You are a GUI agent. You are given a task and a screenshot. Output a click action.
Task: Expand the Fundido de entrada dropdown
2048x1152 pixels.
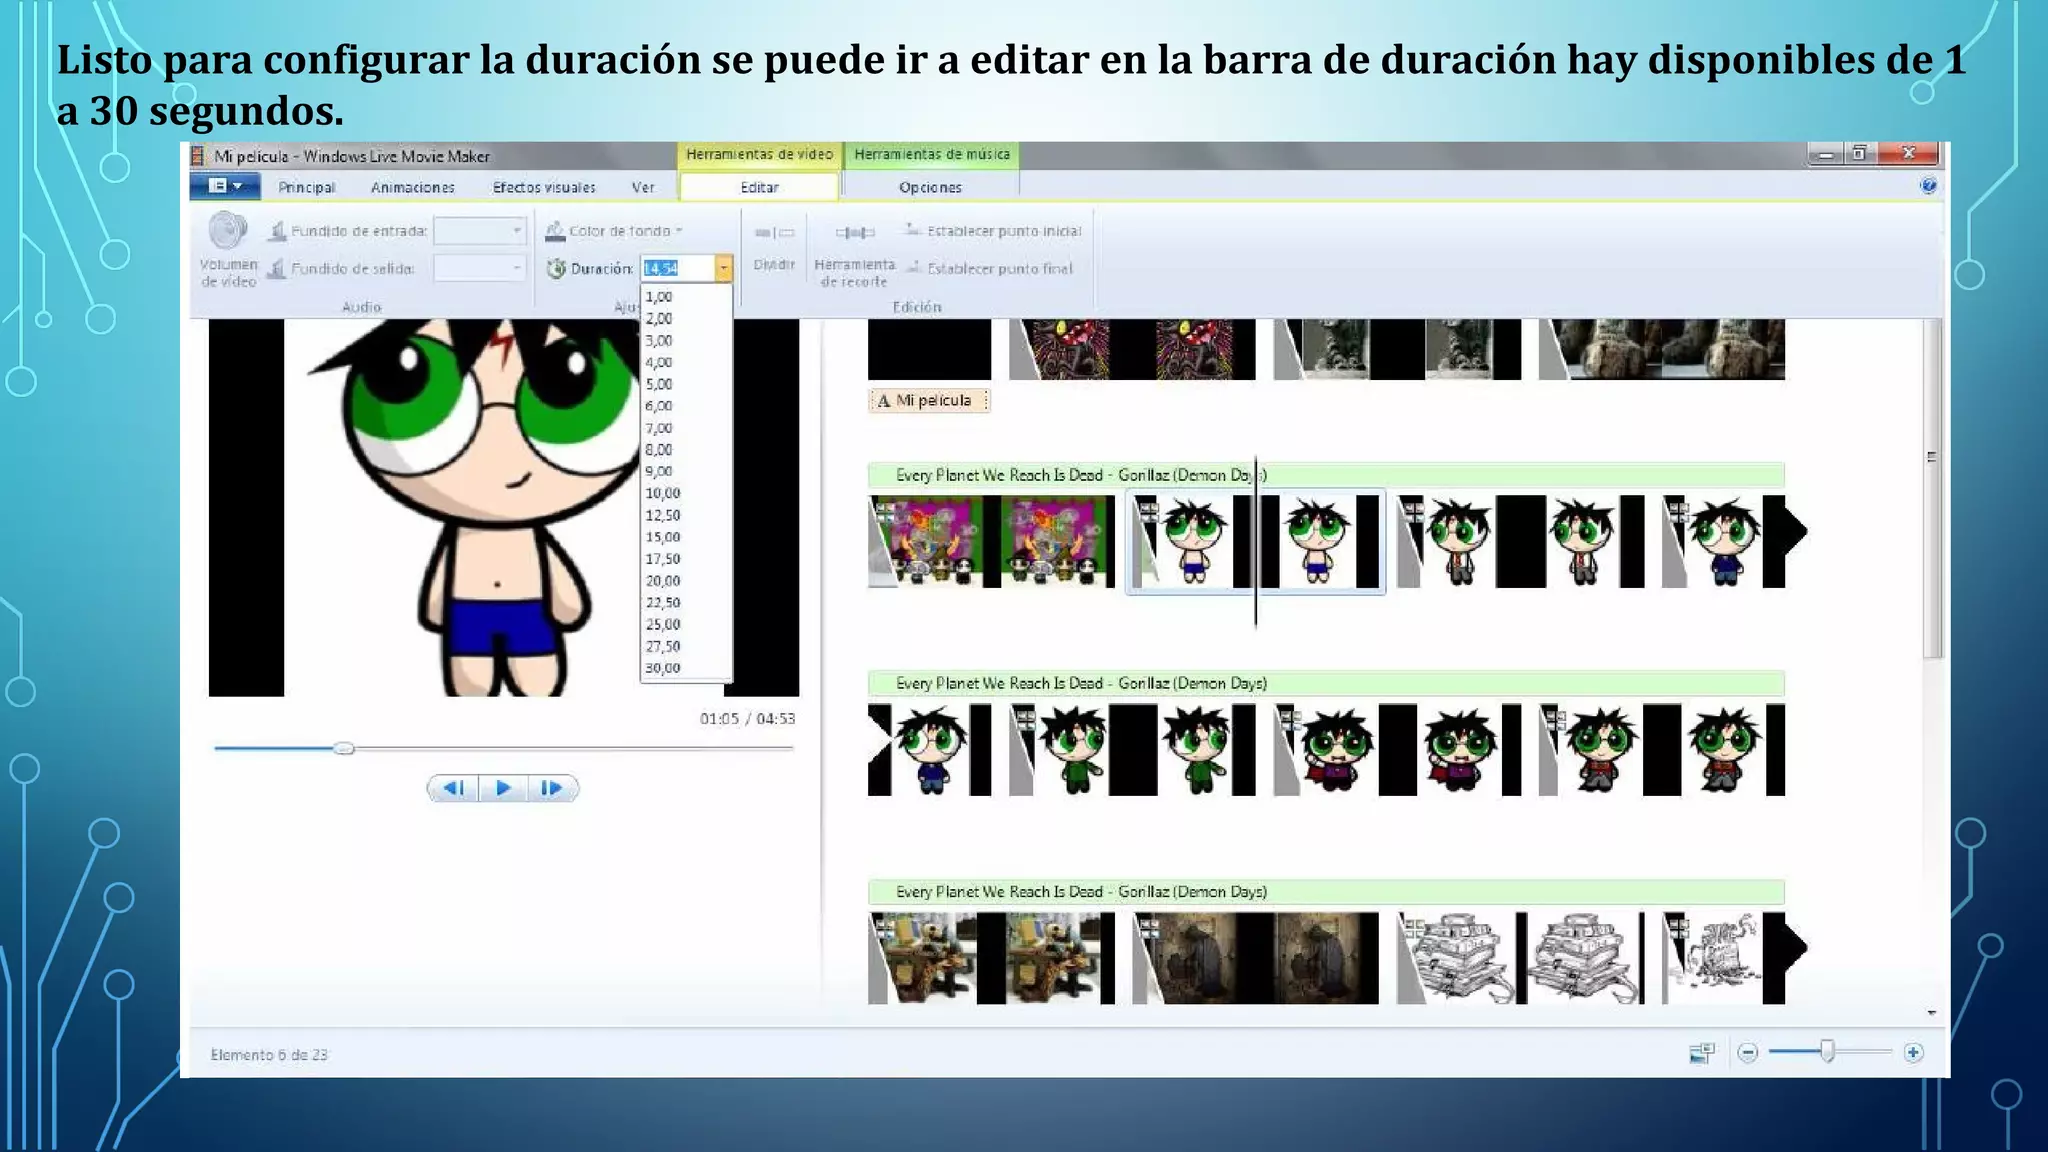tap(516, 231)
